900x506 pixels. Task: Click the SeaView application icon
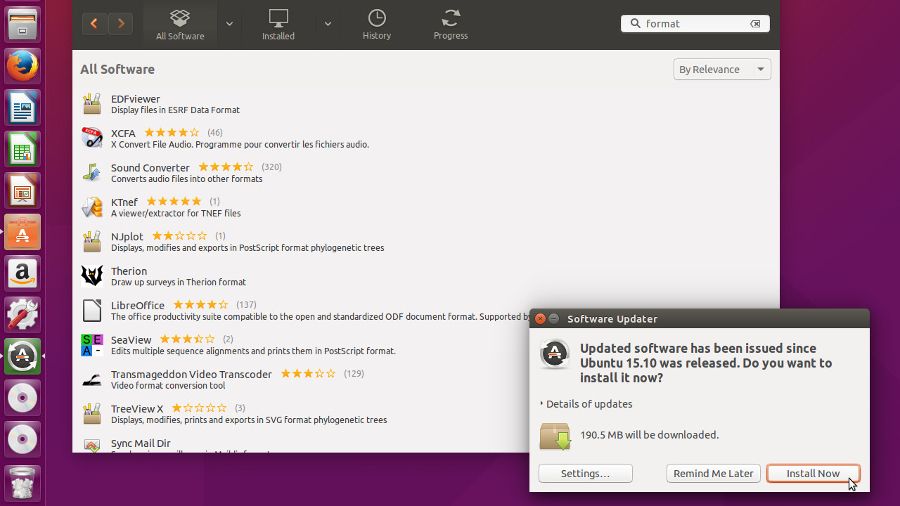pyautogui.click(x=92, y=345)
